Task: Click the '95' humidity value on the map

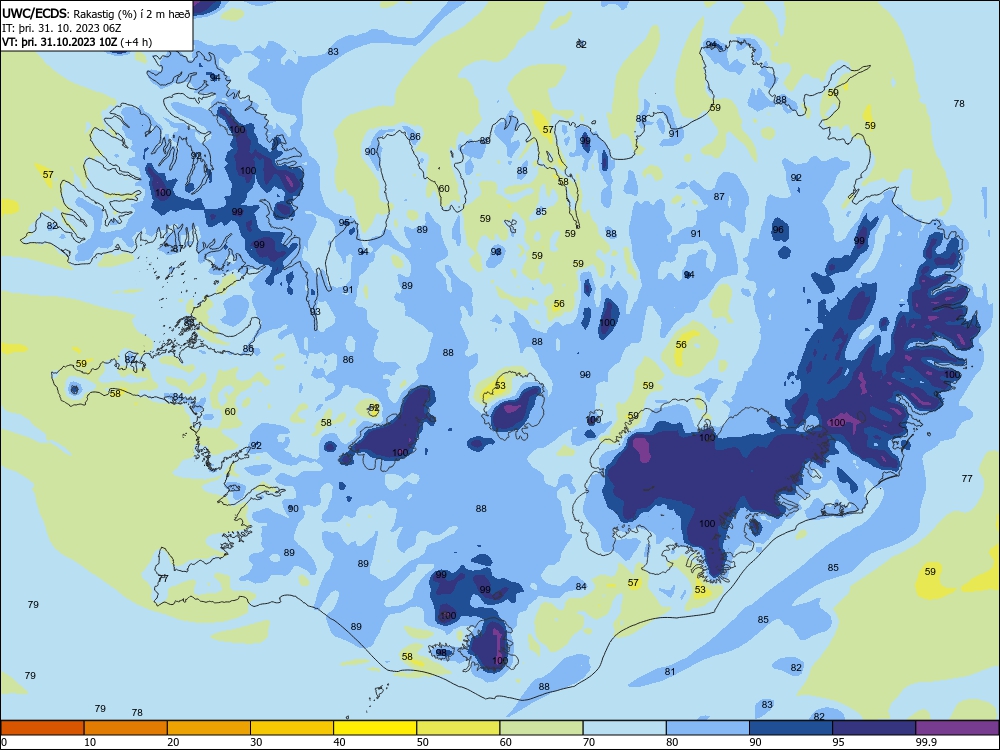Action: 344,223
